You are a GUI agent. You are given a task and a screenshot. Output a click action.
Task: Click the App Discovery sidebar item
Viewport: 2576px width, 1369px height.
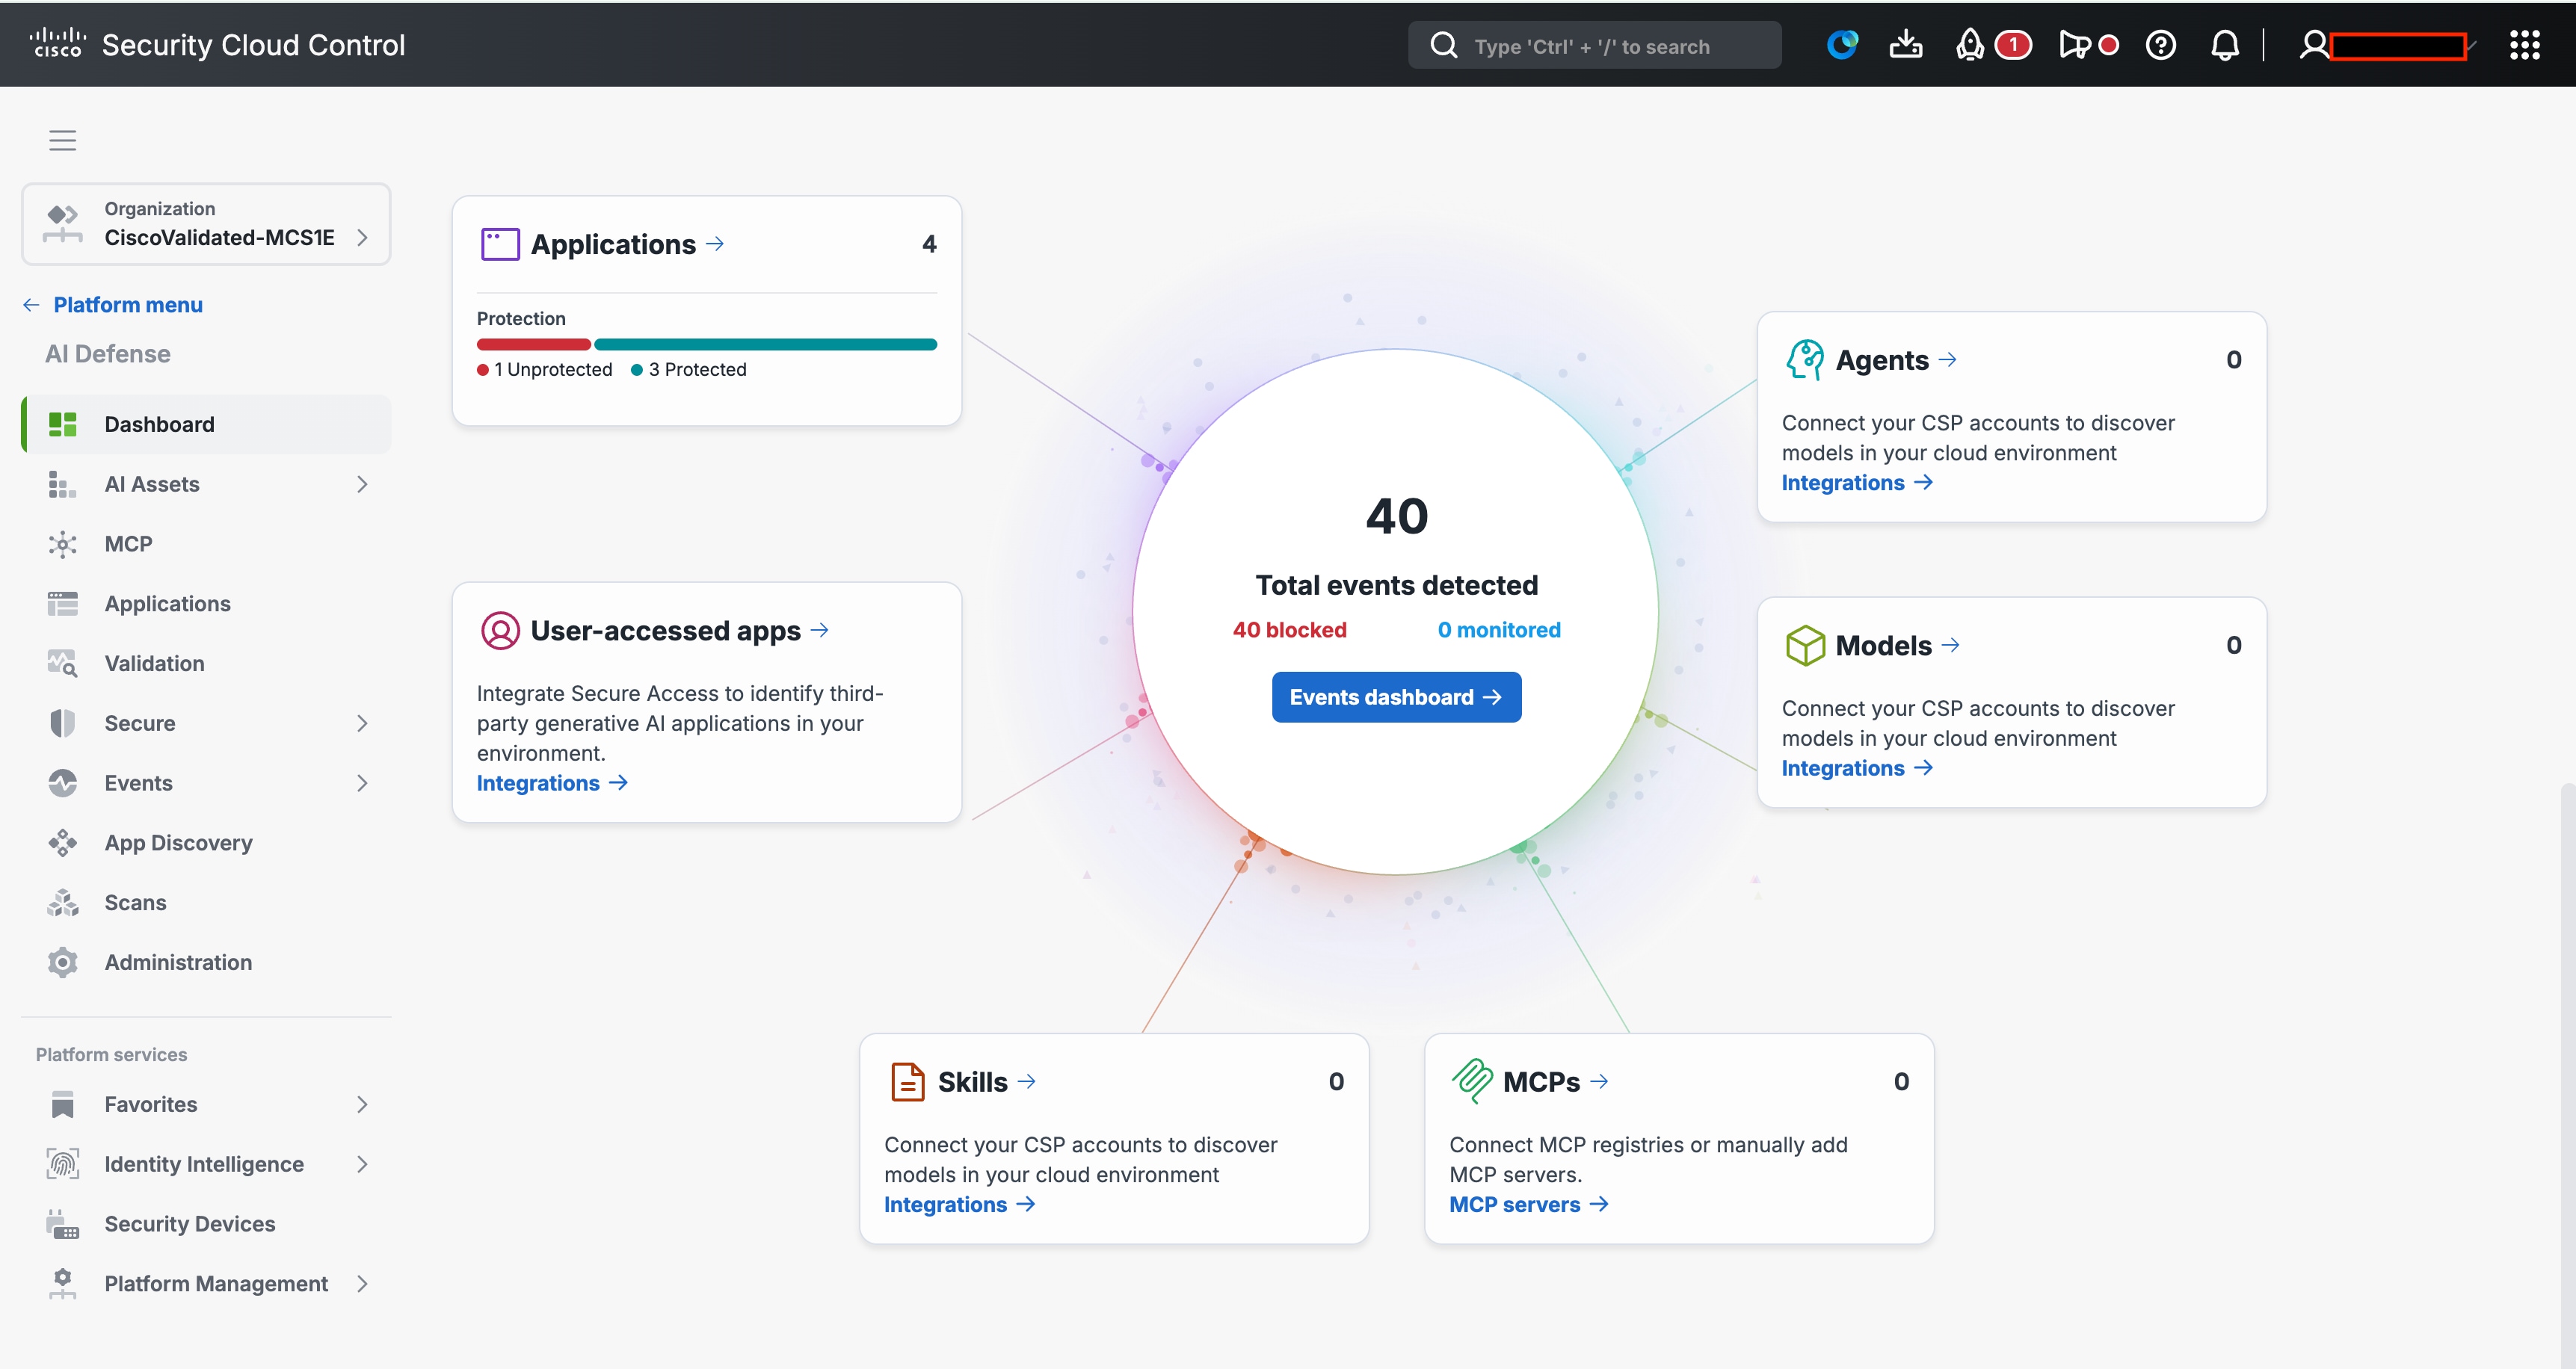coord(206,843)
